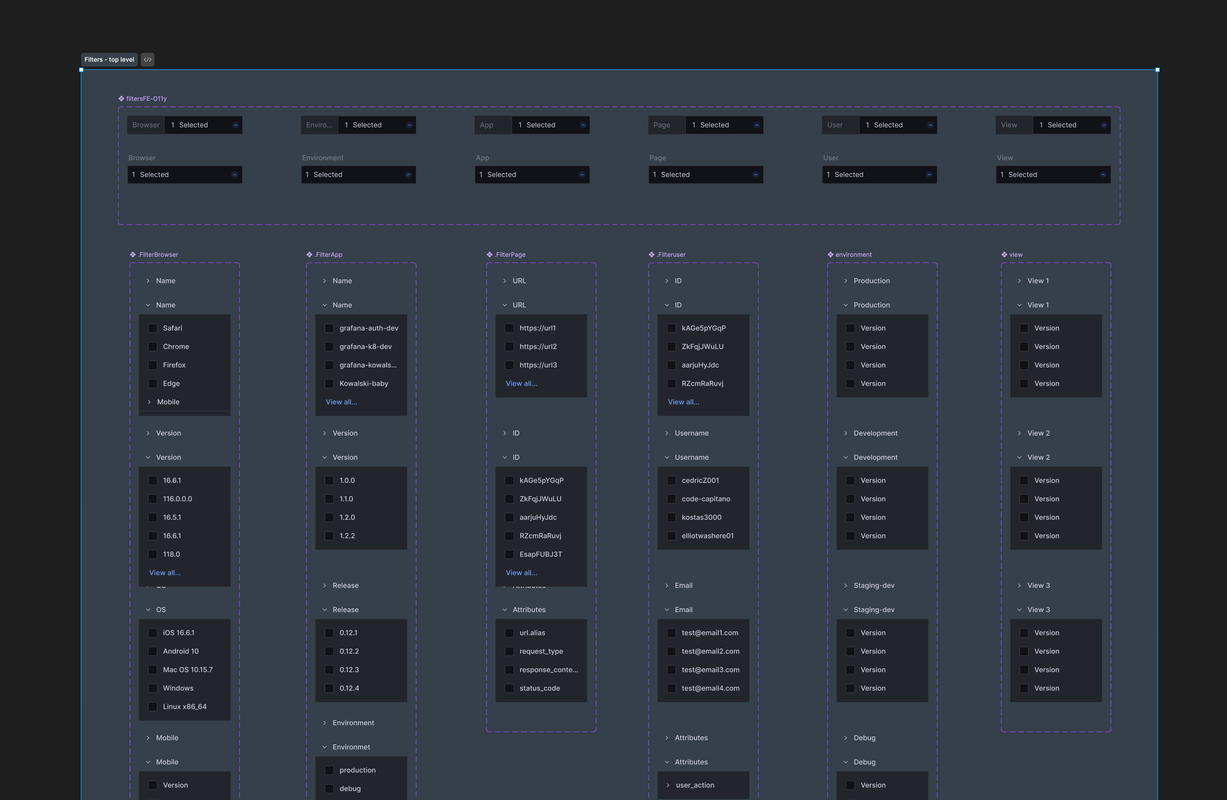This screenshot has height=800, width=1227.
Task: Collapse the expanded Email section
Action: tap(667, 610)
